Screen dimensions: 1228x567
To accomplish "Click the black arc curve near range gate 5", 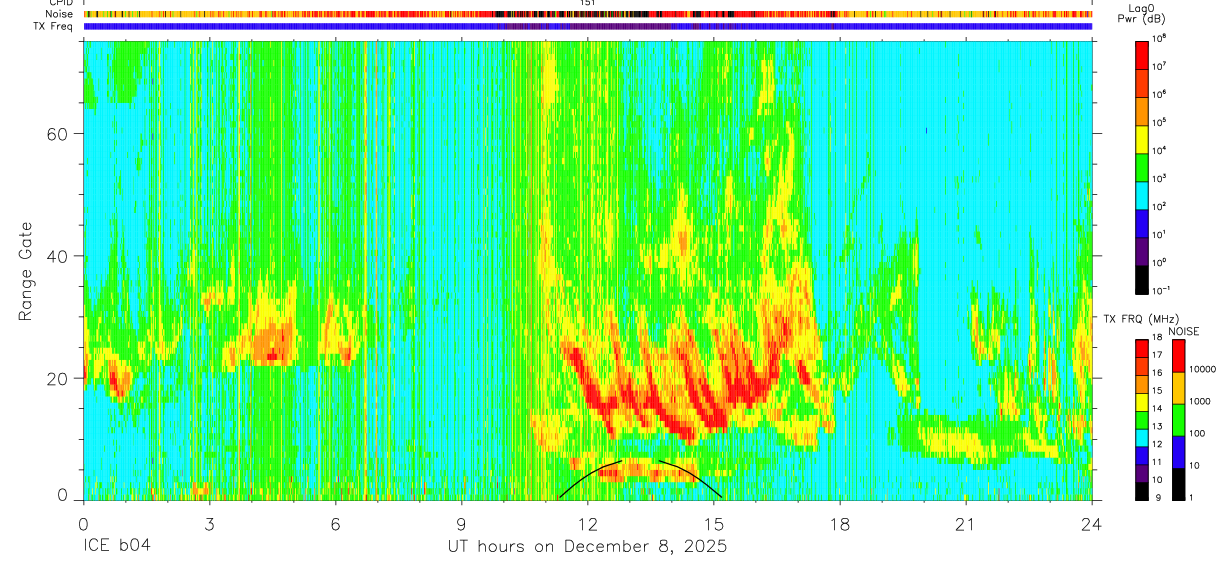I will point(640,478).
